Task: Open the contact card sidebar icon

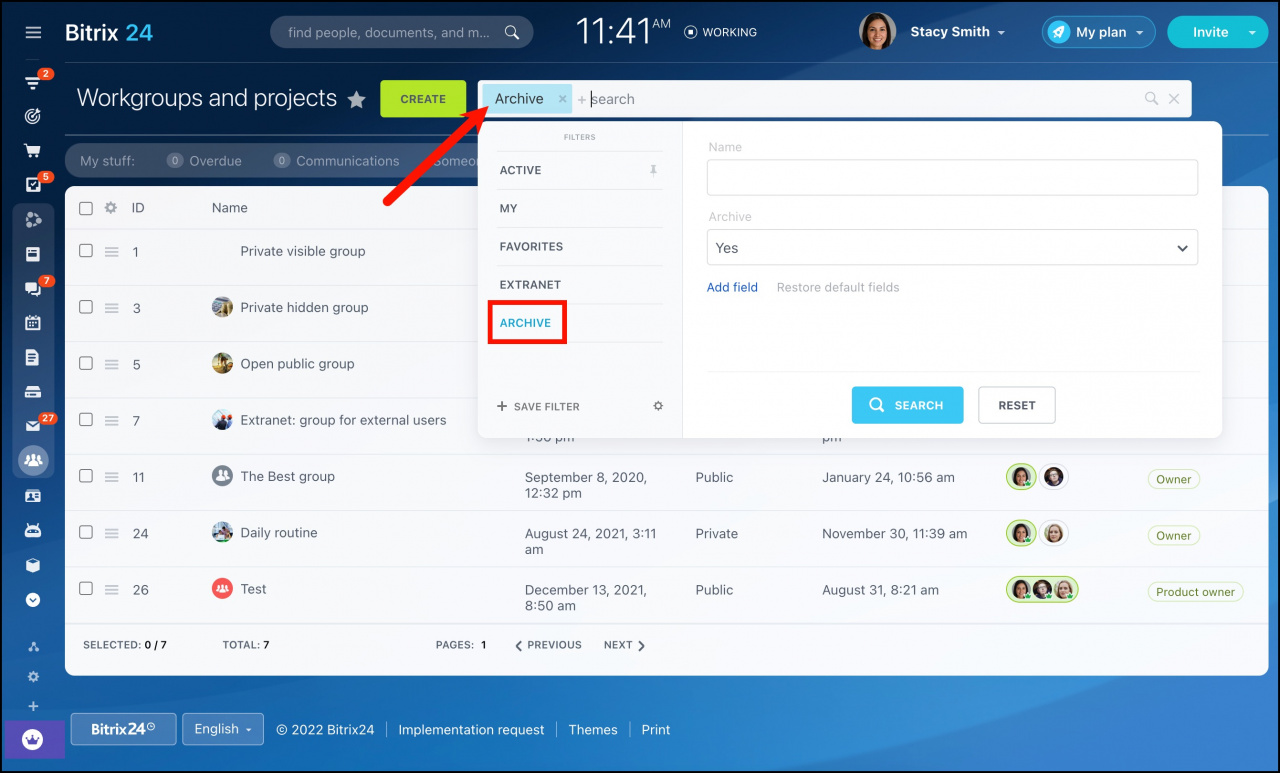Action: tap(33, 496)
